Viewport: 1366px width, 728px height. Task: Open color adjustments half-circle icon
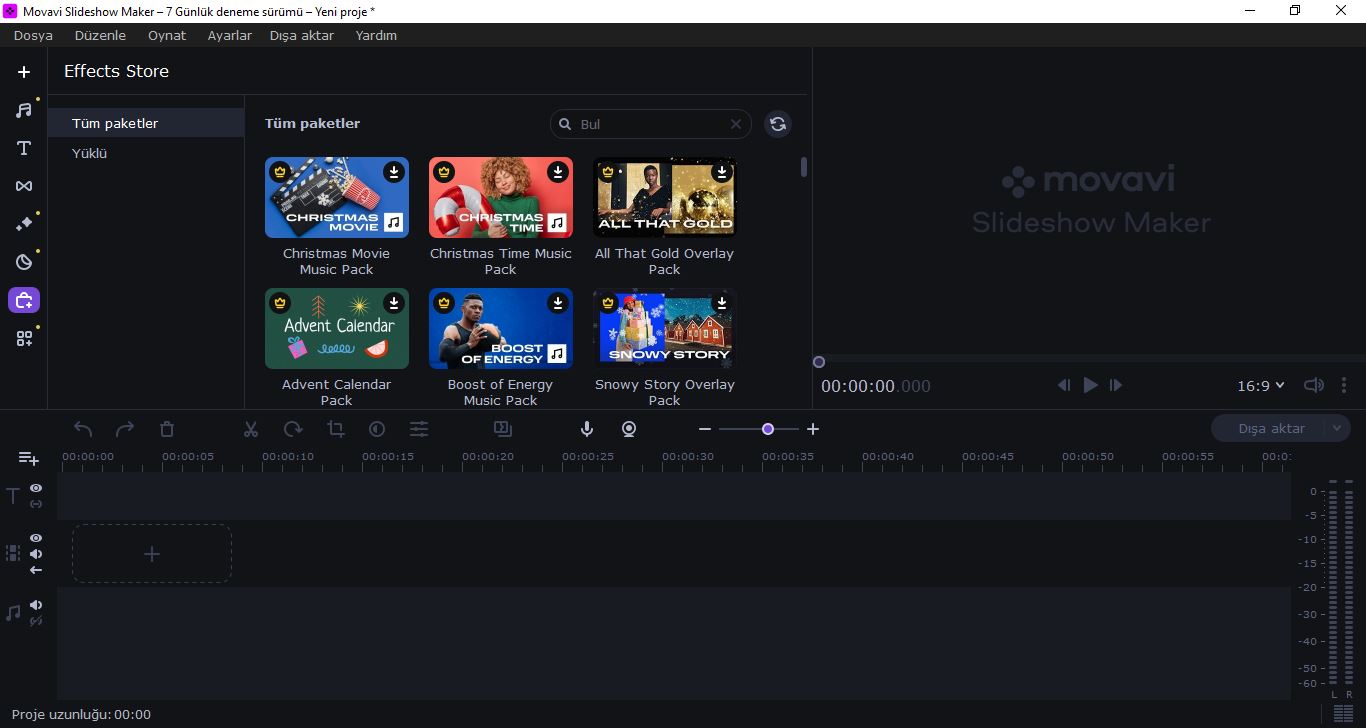click(x=377, y=429)
